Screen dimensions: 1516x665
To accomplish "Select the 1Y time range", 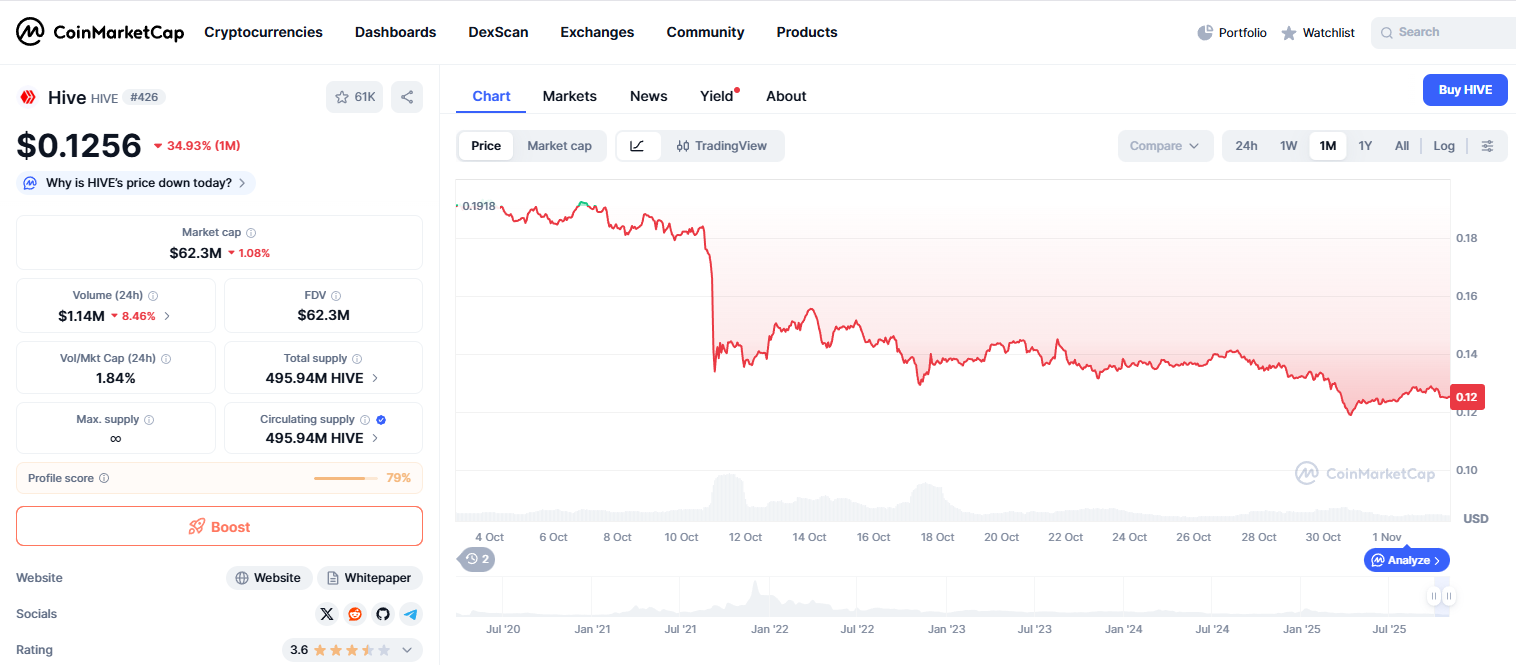I will (1365, 146).
